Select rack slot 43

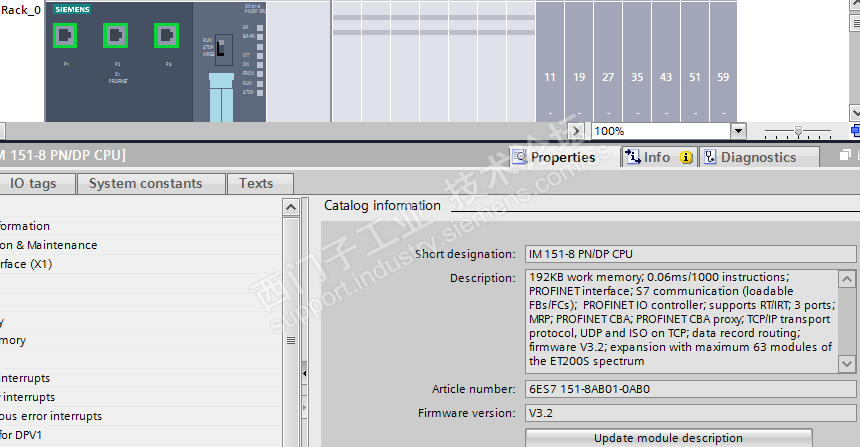pyautogui.click(x=666, y=61)
